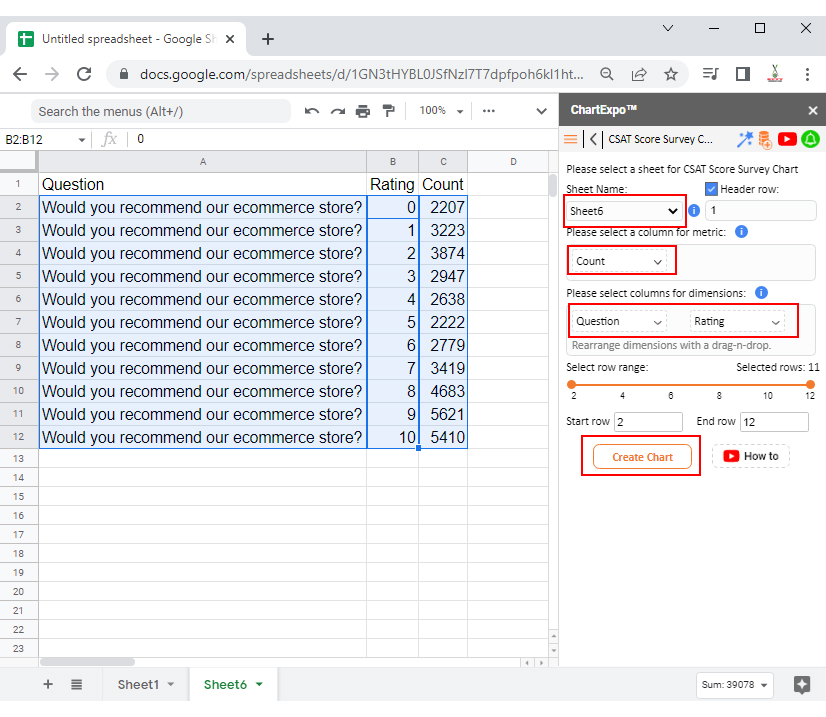Click the Rating header cell

pyautogui.click(x=392, y=184)
